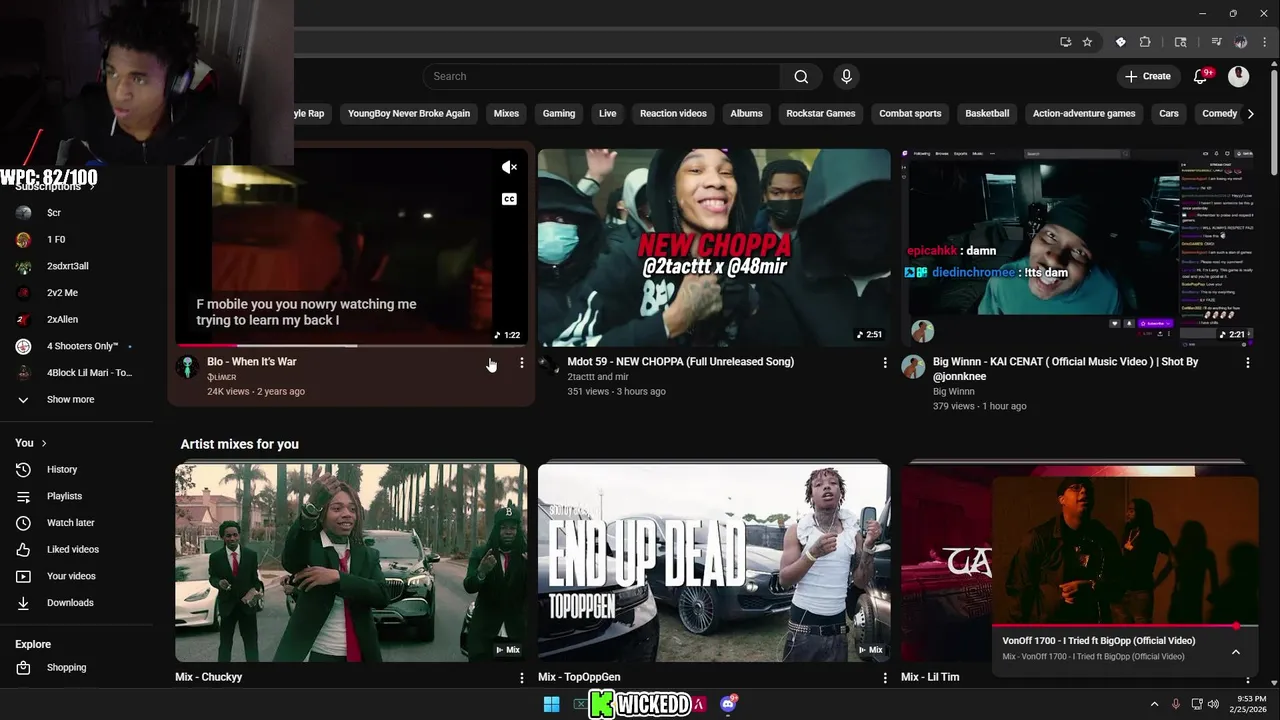Open the Chrome extensions puzzle icon
This screenshot has width=1280, height=720.
click(1145, 42)
